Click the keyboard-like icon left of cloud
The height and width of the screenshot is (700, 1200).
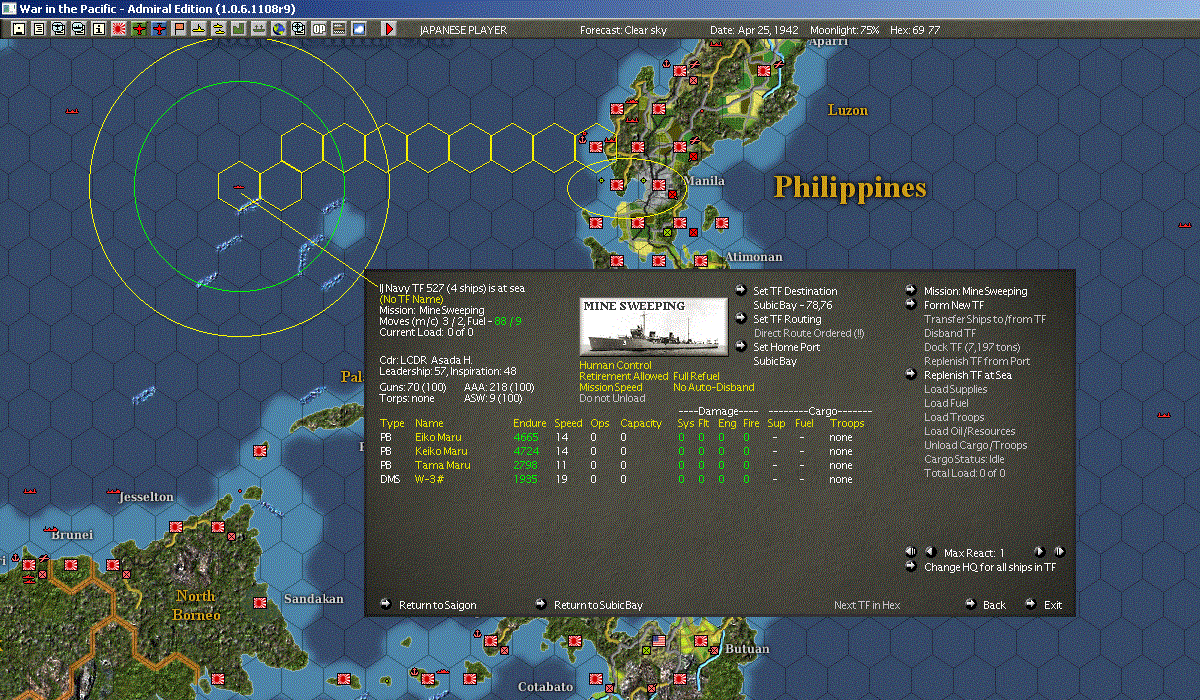click(x=338, y=29)
